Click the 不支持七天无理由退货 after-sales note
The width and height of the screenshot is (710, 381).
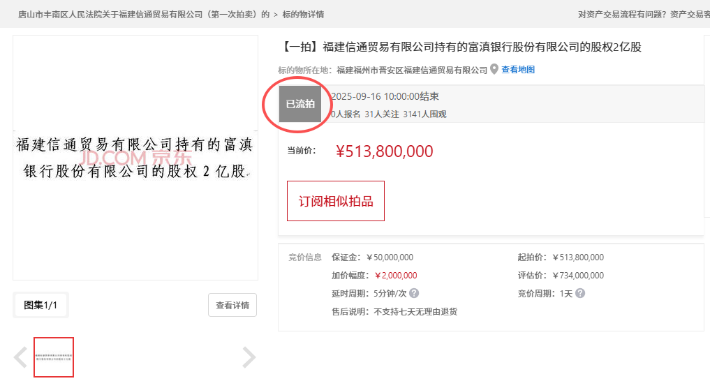pos(415,312)
